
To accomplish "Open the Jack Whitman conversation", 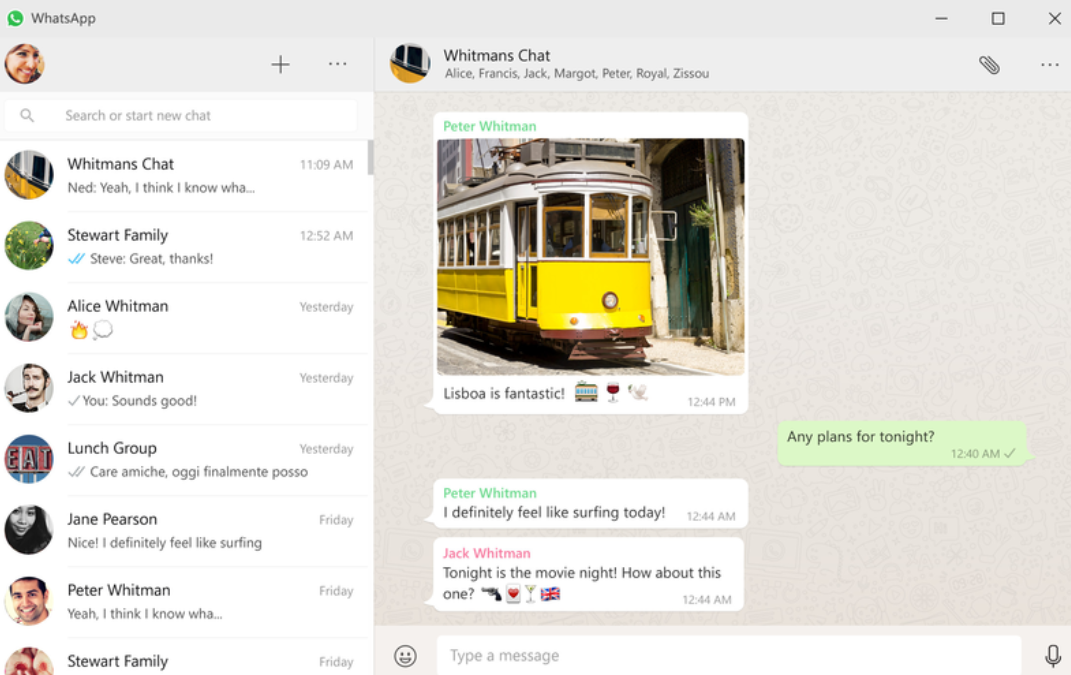I will click(184, 389).
